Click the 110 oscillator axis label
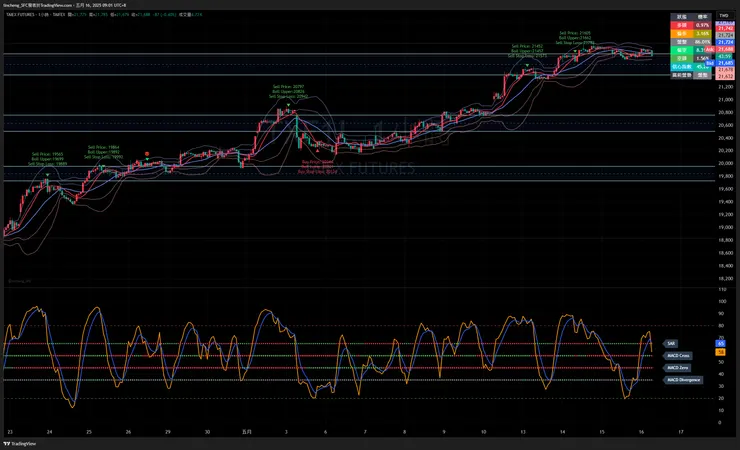Viewport: 740px width, 450px height. (x=722, y=289)
